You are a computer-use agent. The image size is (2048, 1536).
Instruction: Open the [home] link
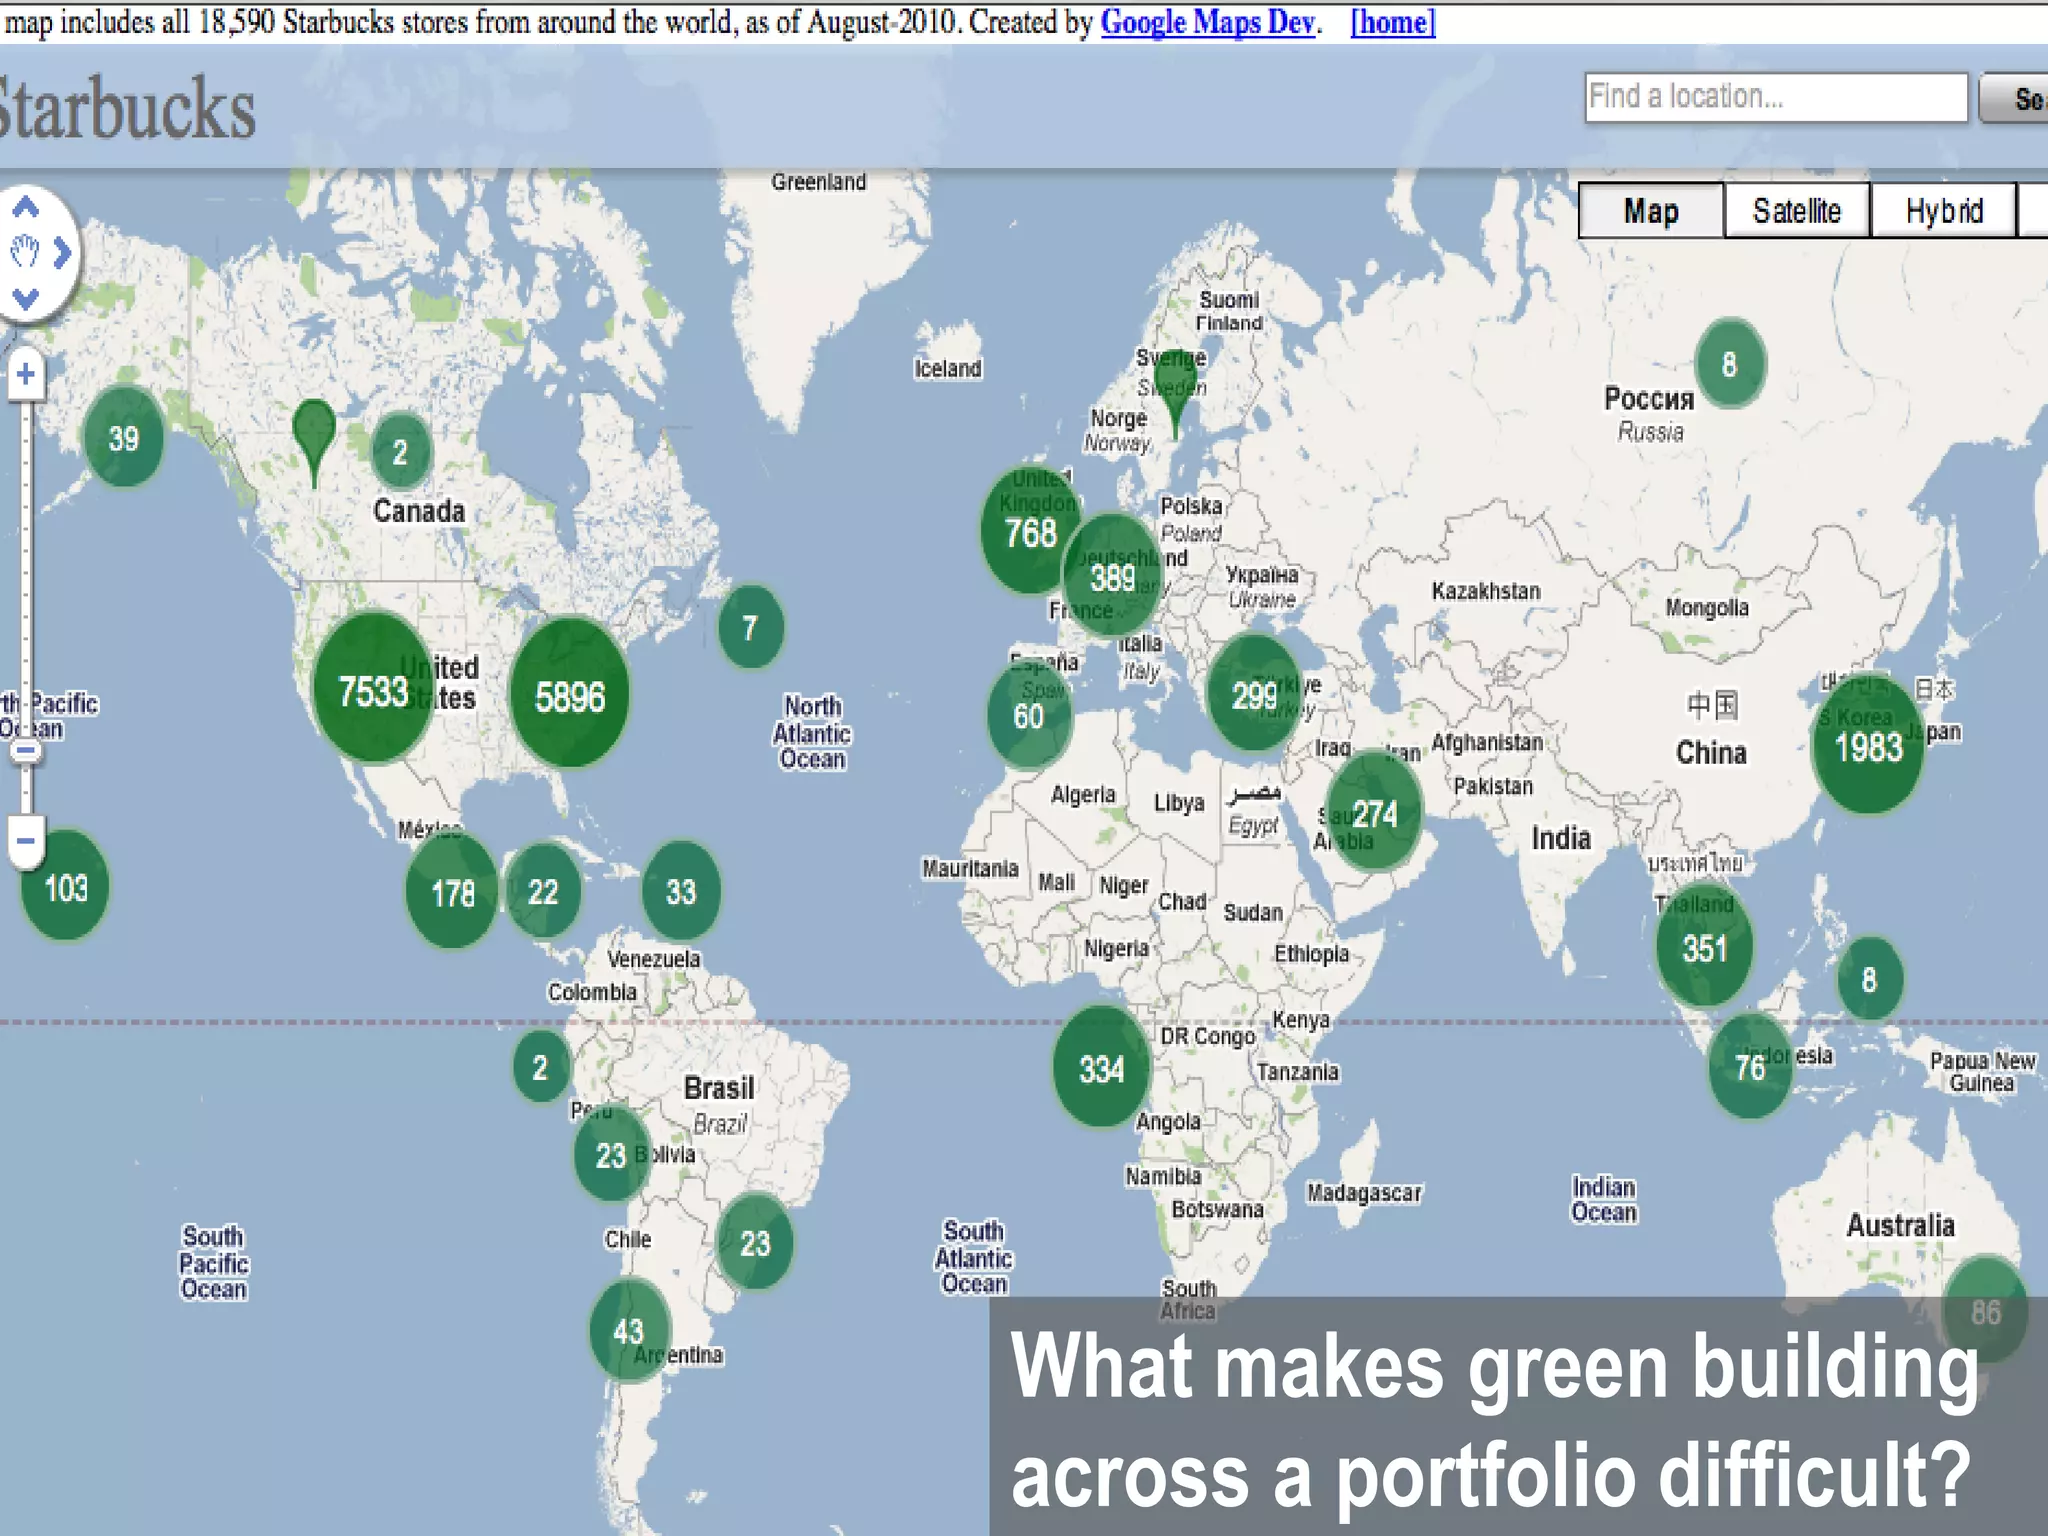[x=1393, y=22]
